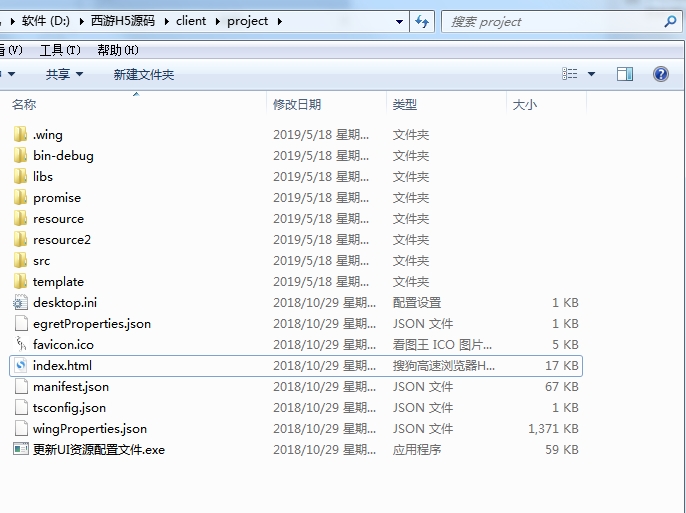Image resolution: width=686 pixels, height=513 pixels.
Task: Open the 工具(T) menu
Action: point(59,50)
